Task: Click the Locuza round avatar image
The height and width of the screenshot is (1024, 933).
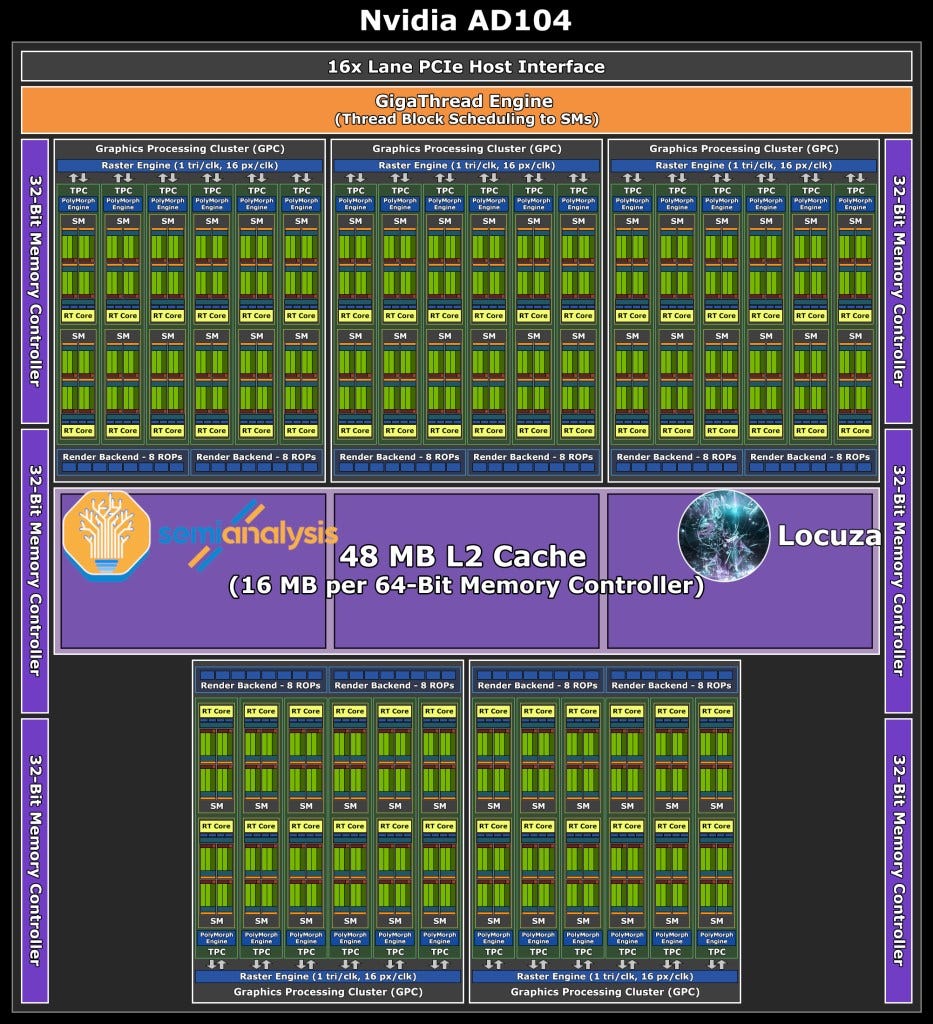Action: click(724, 536)
